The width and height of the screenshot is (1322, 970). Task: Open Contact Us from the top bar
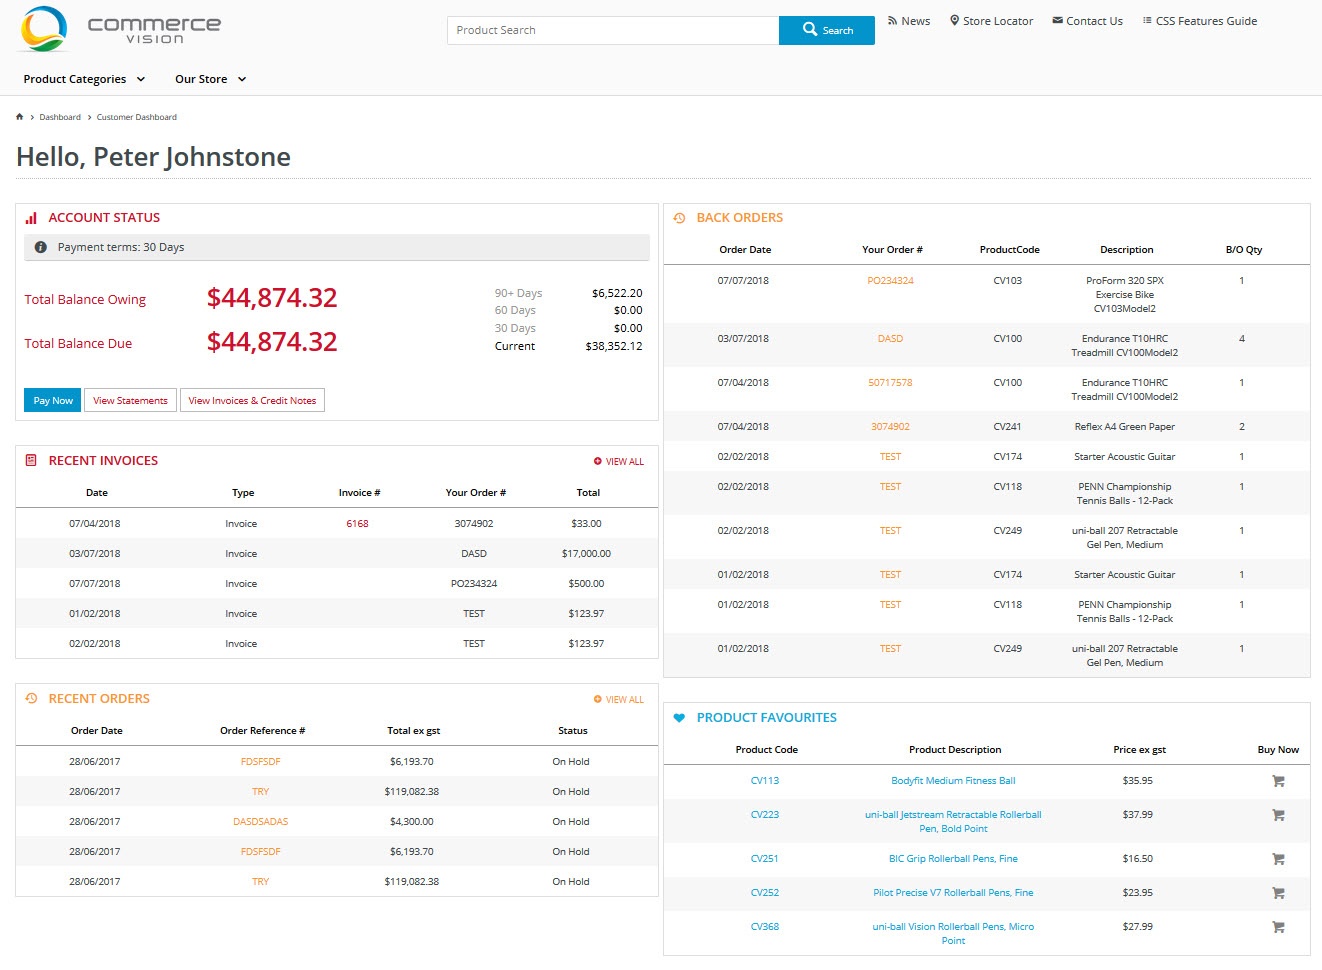pos(1087,20)
